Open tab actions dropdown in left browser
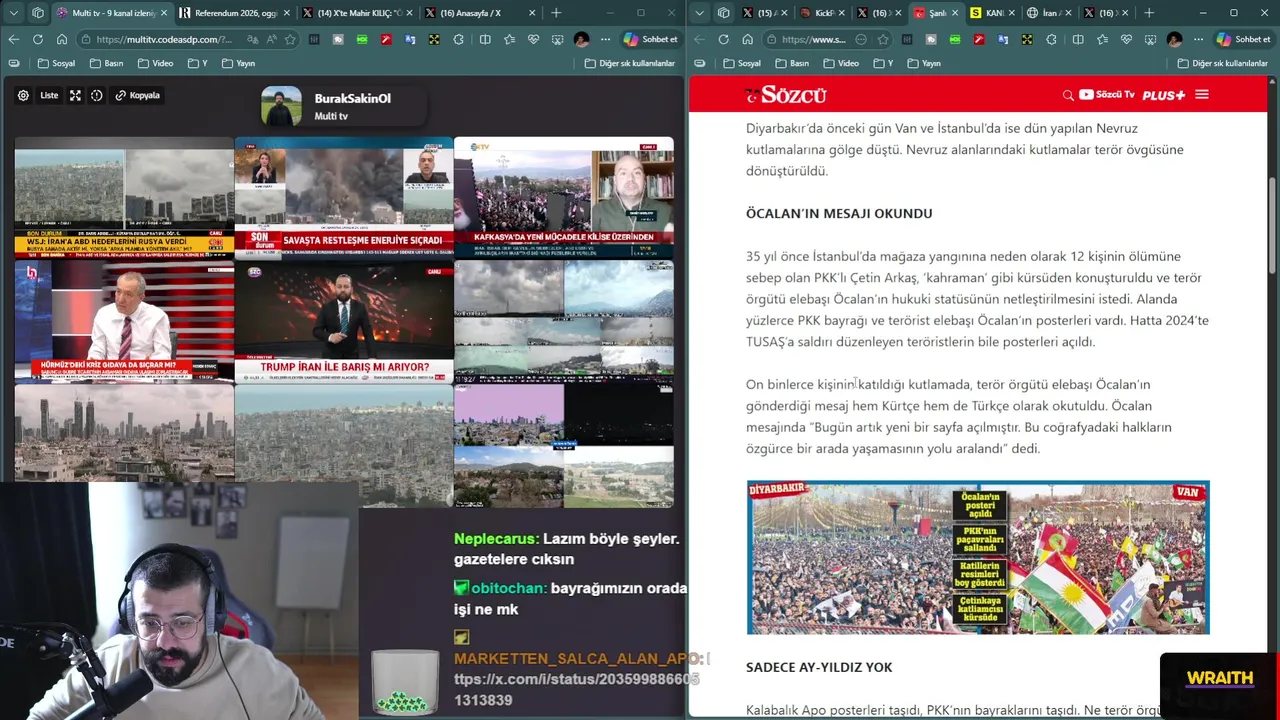1280x720 pixels. (12, 13)
